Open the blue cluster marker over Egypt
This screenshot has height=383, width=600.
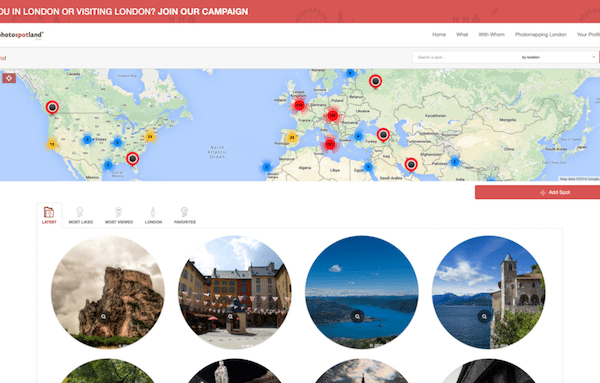368,167
